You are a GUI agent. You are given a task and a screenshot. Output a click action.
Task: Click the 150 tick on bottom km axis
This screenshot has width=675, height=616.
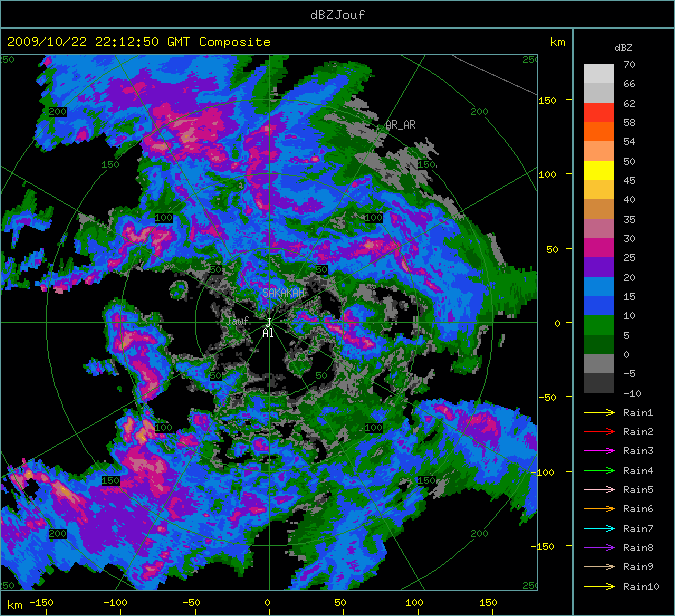488,602
